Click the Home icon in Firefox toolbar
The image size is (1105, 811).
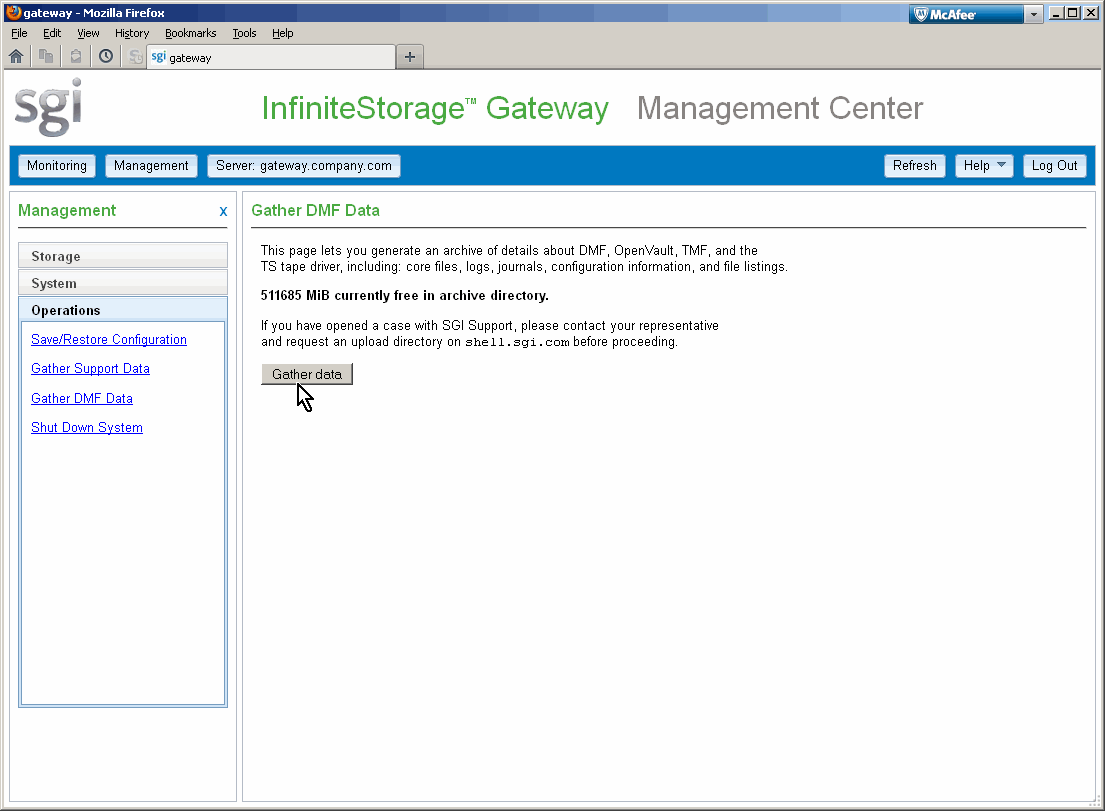16,56
